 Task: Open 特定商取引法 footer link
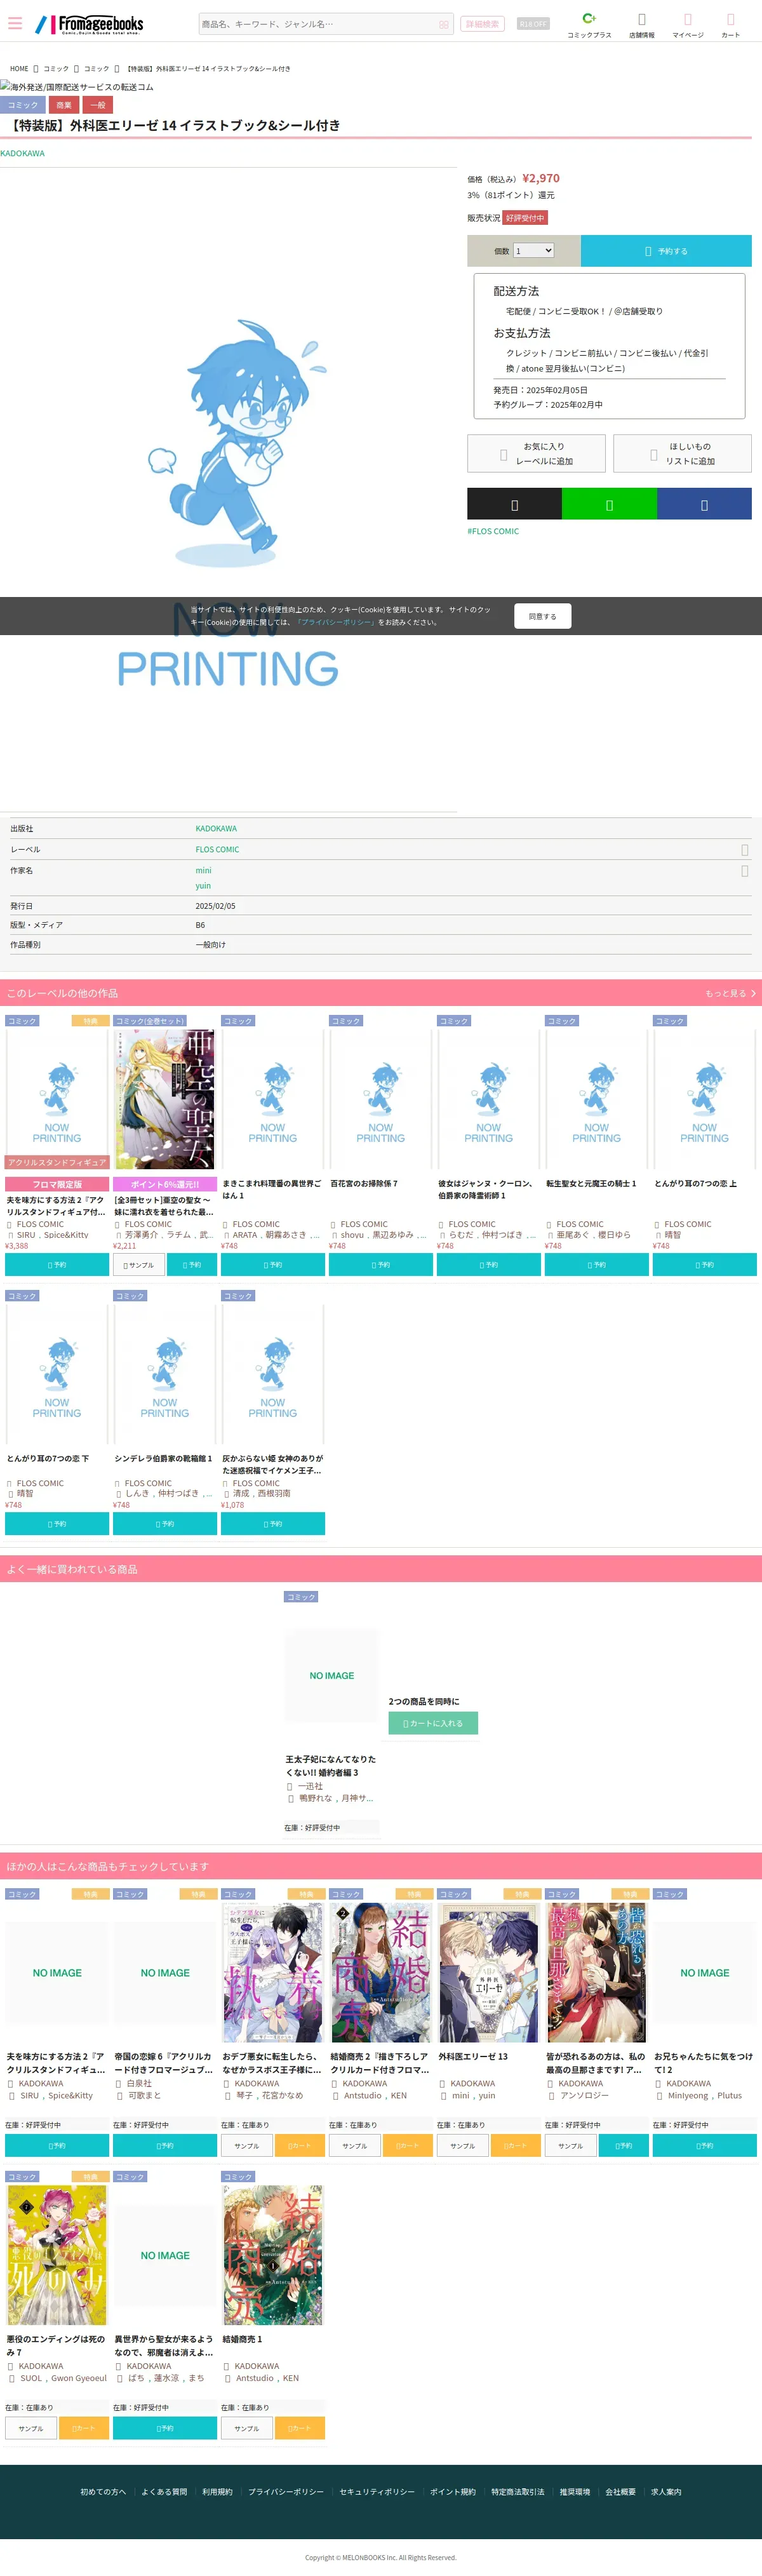tap(518, 2492)
